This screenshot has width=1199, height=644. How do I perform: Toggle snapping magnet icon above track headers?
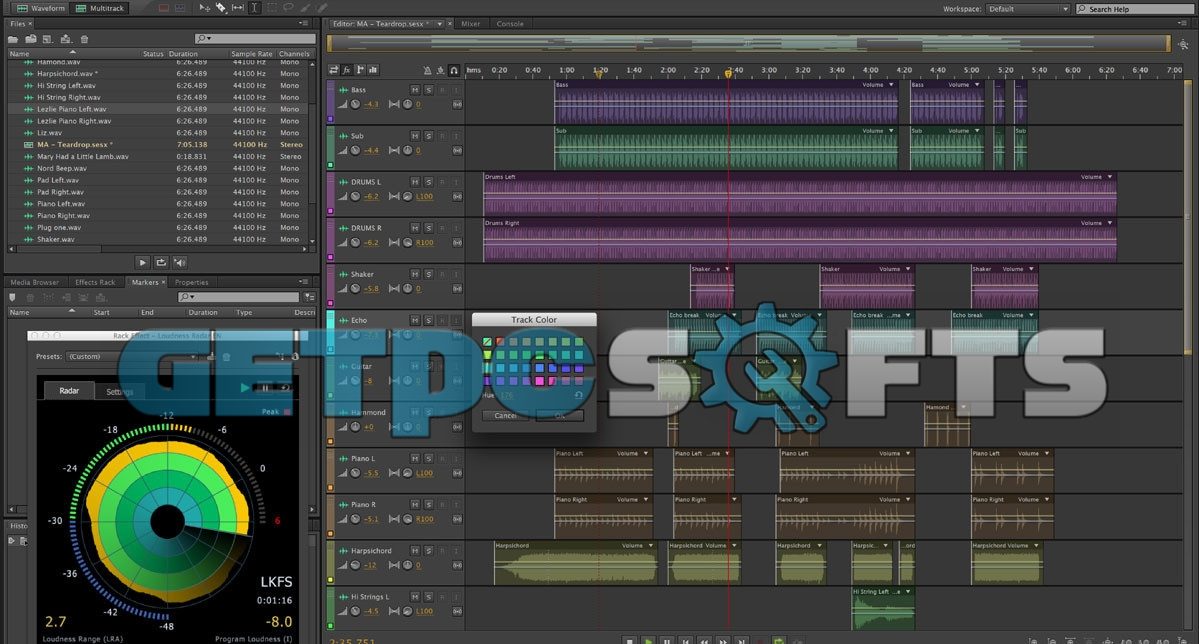[x=454, y=70]
